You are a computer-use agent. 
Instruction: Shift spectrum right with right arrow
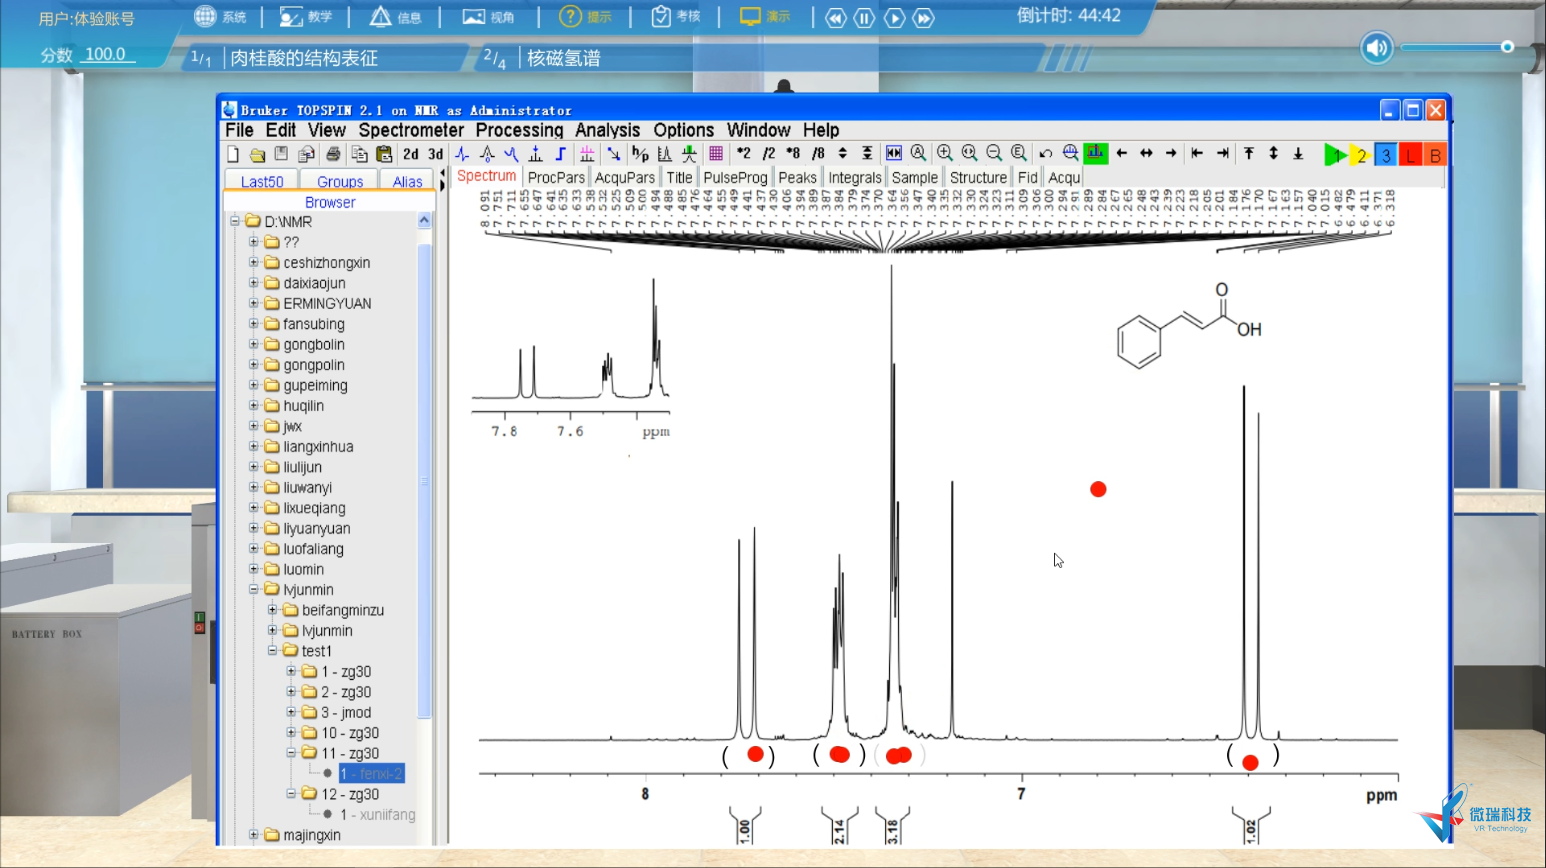click(x=1171, y=153)
